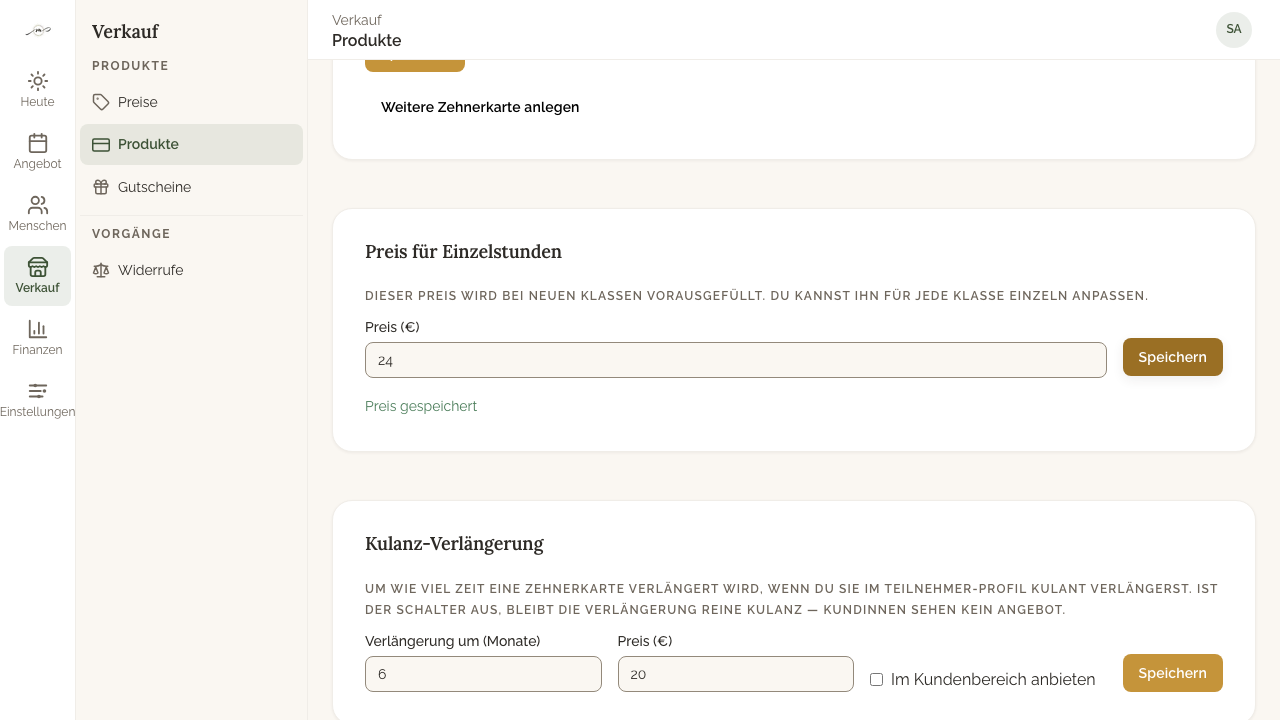Save the Einzelstunden price with Speichern
This screenshot has height=720, width=1280.
(1173, 357)
